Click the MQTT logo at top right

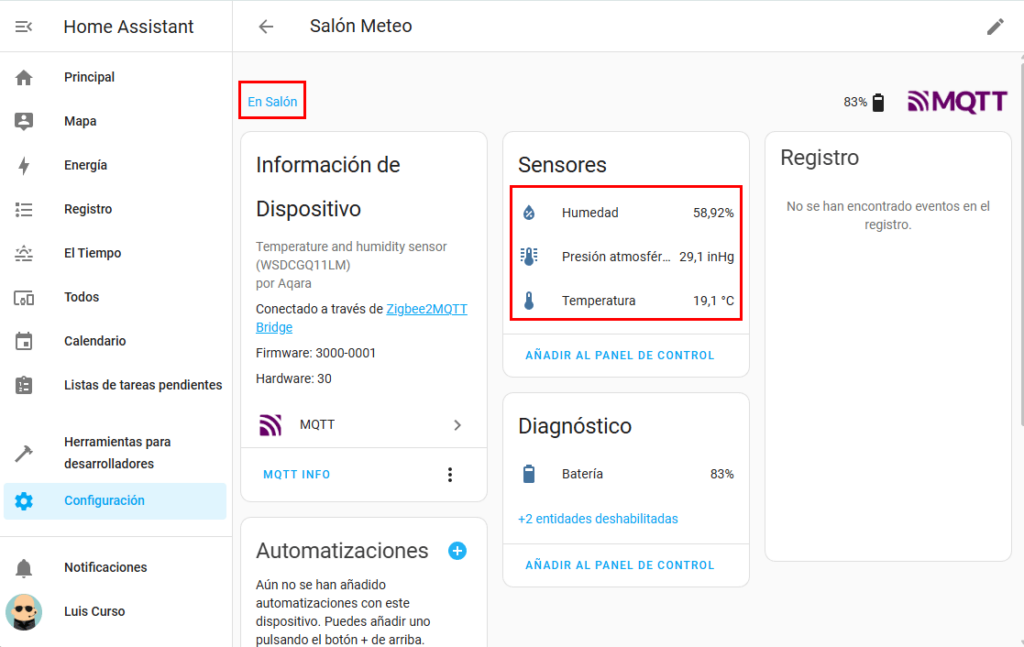click(957, 102)
